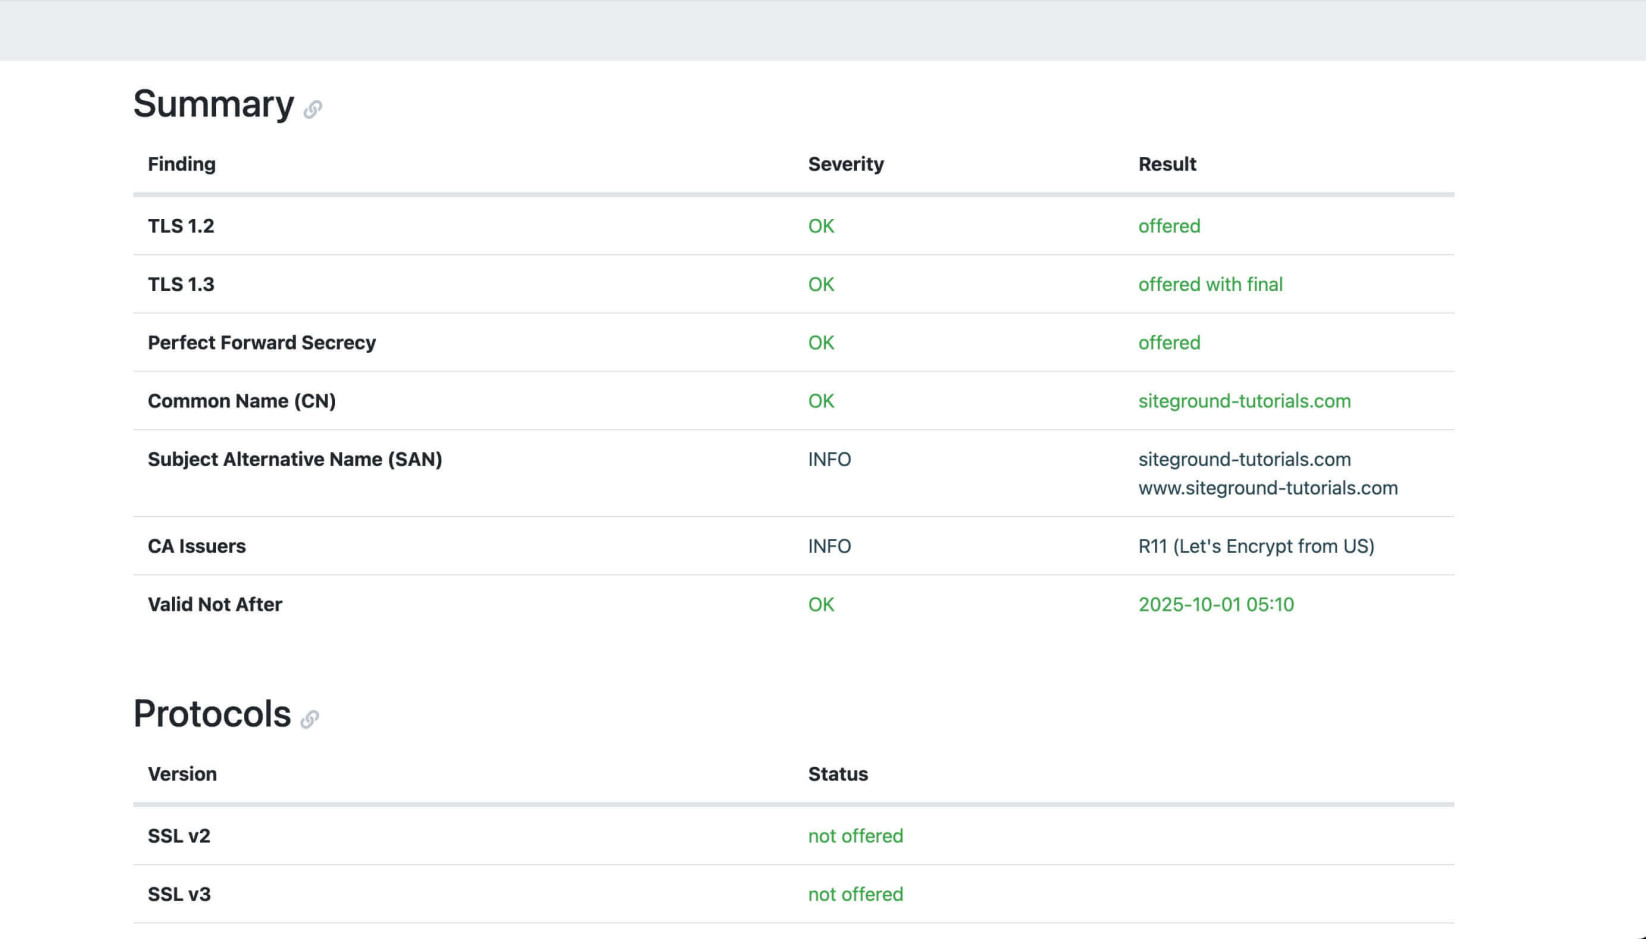Click Perfect Forward Secrecy finding label

tap(262, 343)
